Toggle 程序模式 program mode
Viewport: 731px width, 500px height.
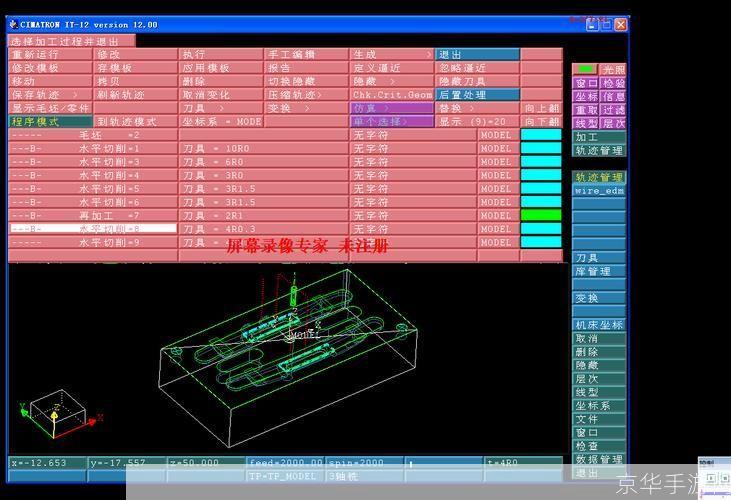[x=50, y=122]
